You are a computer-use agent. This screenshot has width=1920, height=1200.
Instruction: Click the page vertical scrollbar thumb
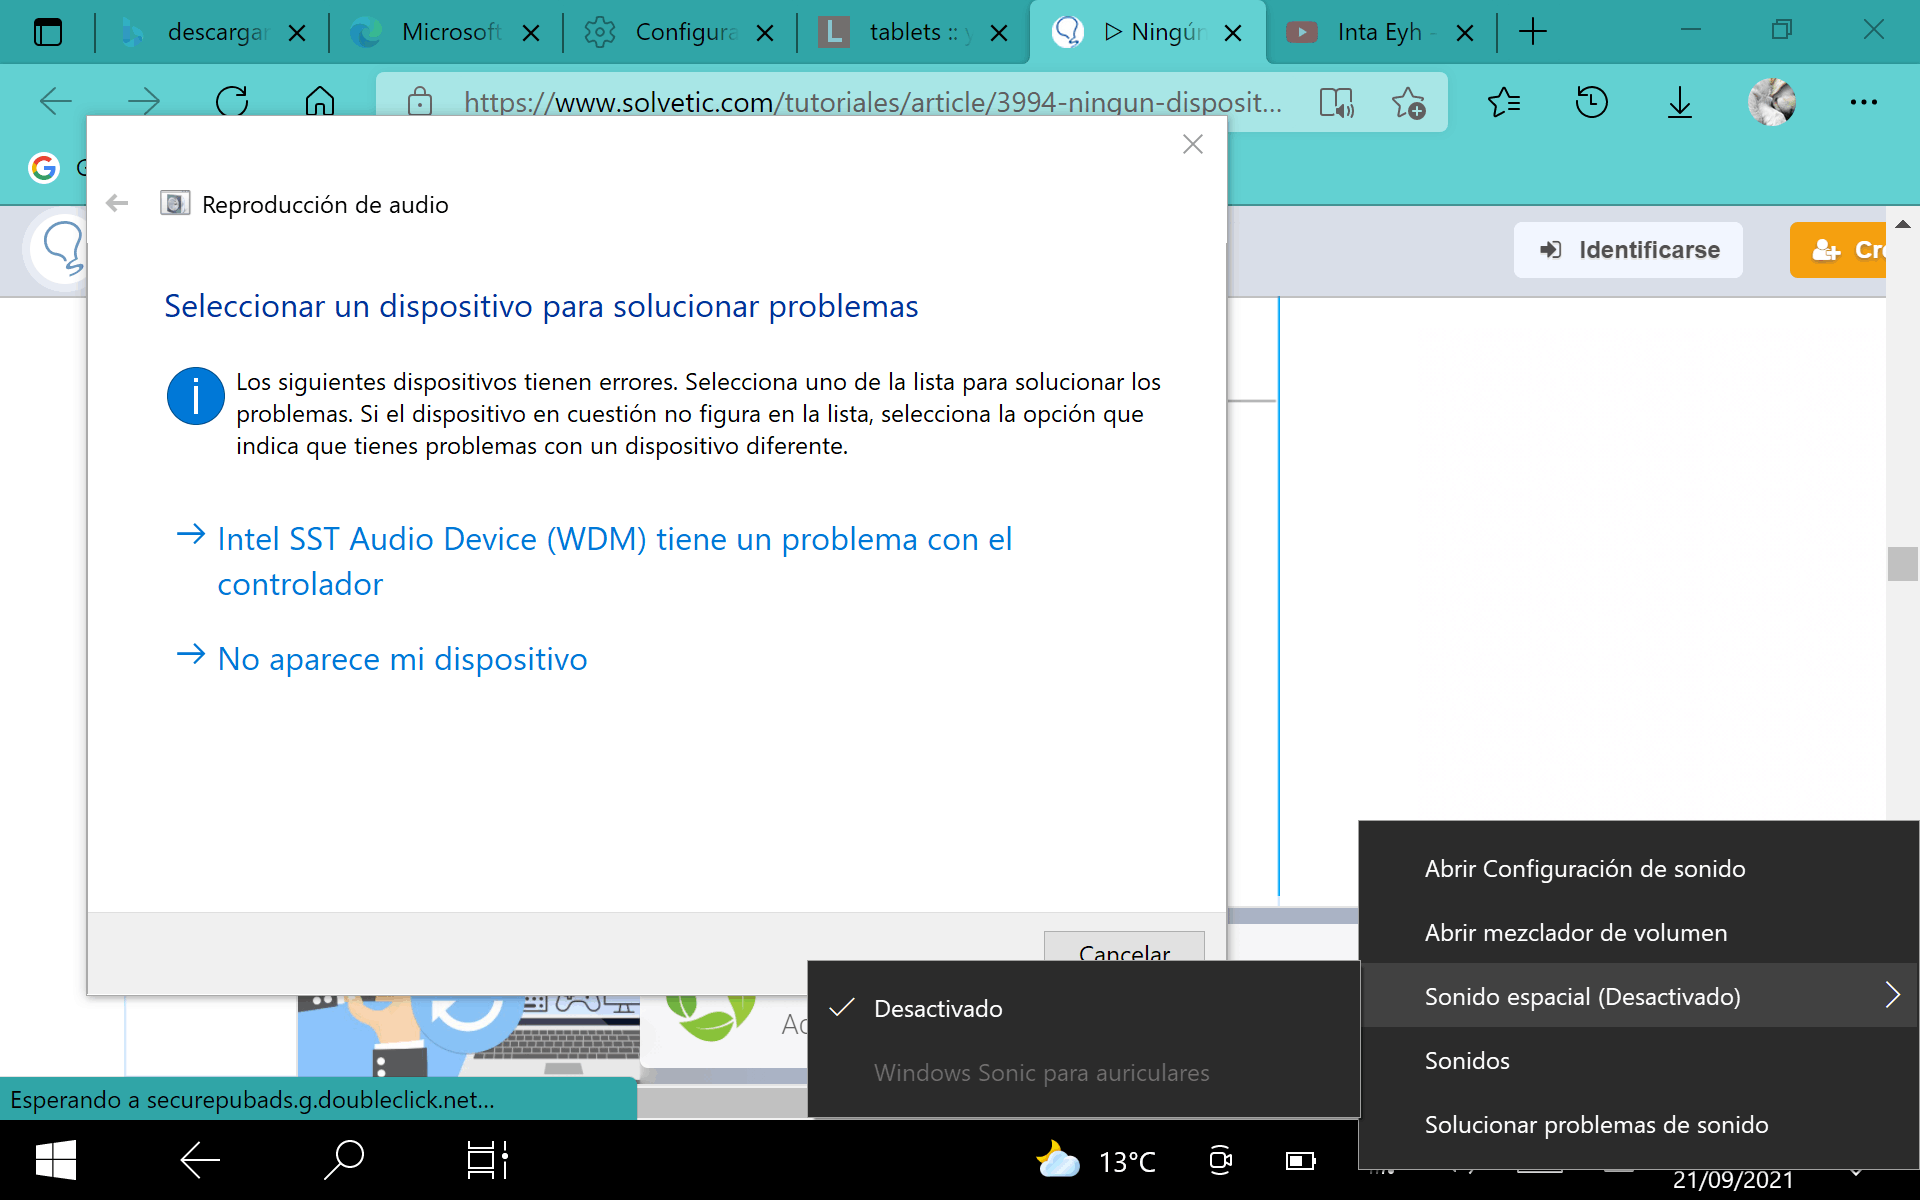pyautogui.click(x=1902, y=564)
